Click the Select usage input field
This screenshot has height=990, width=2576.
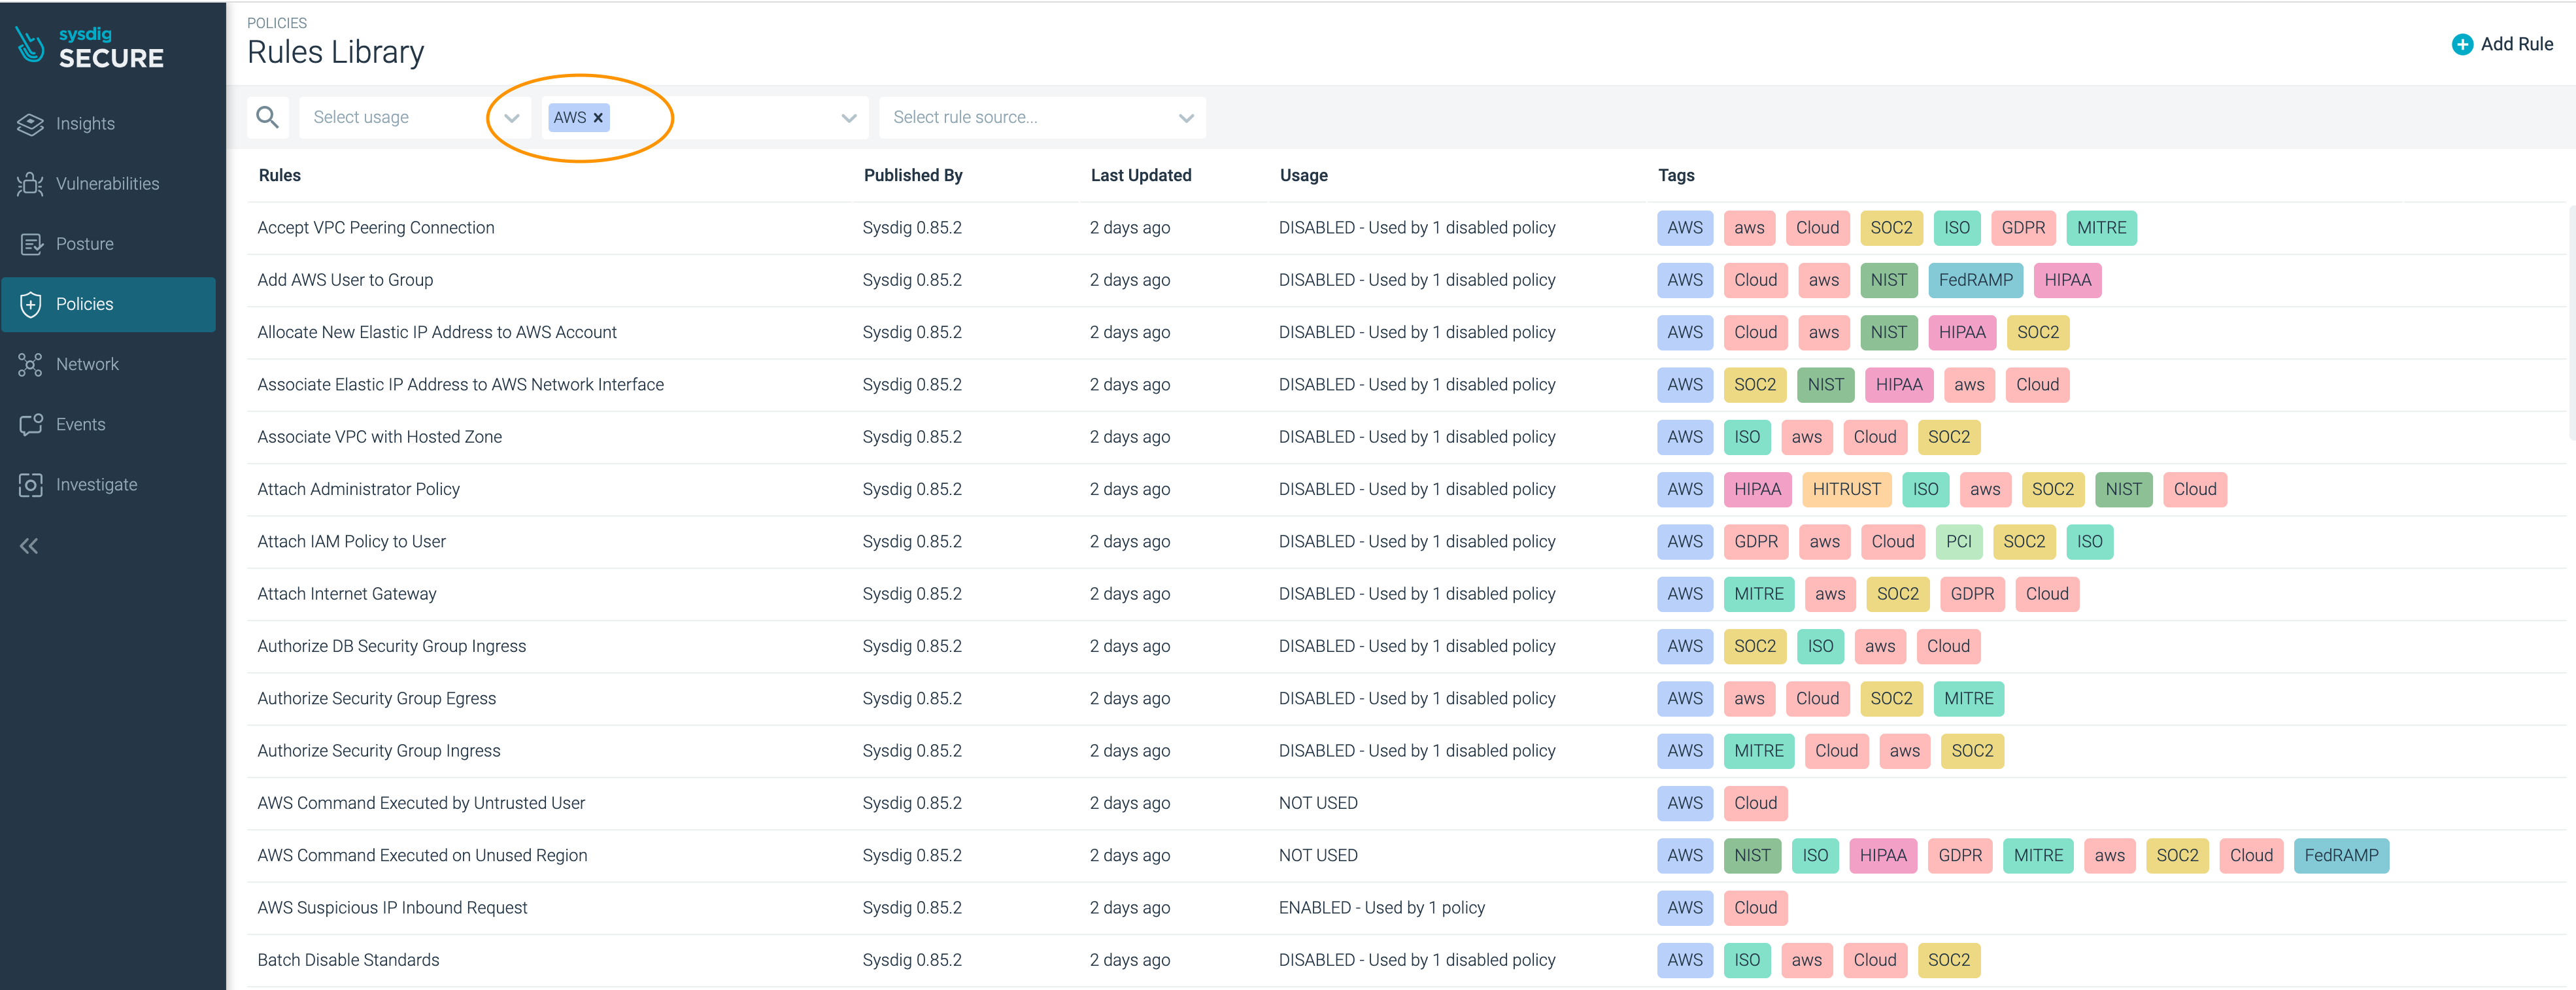click(414, 118)
